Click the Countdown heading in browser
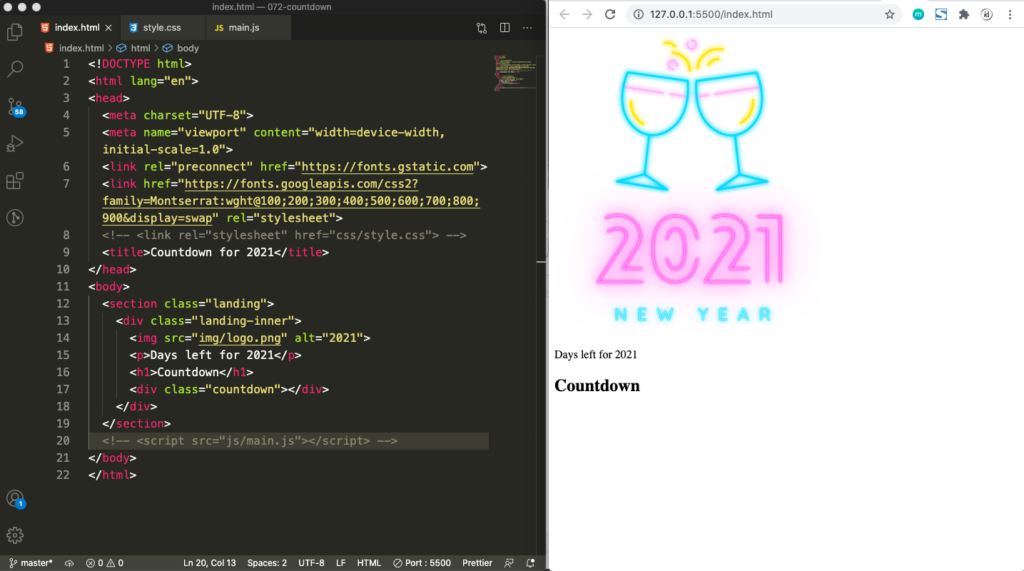The image size is (1024, 571). (x=597, y=385)
